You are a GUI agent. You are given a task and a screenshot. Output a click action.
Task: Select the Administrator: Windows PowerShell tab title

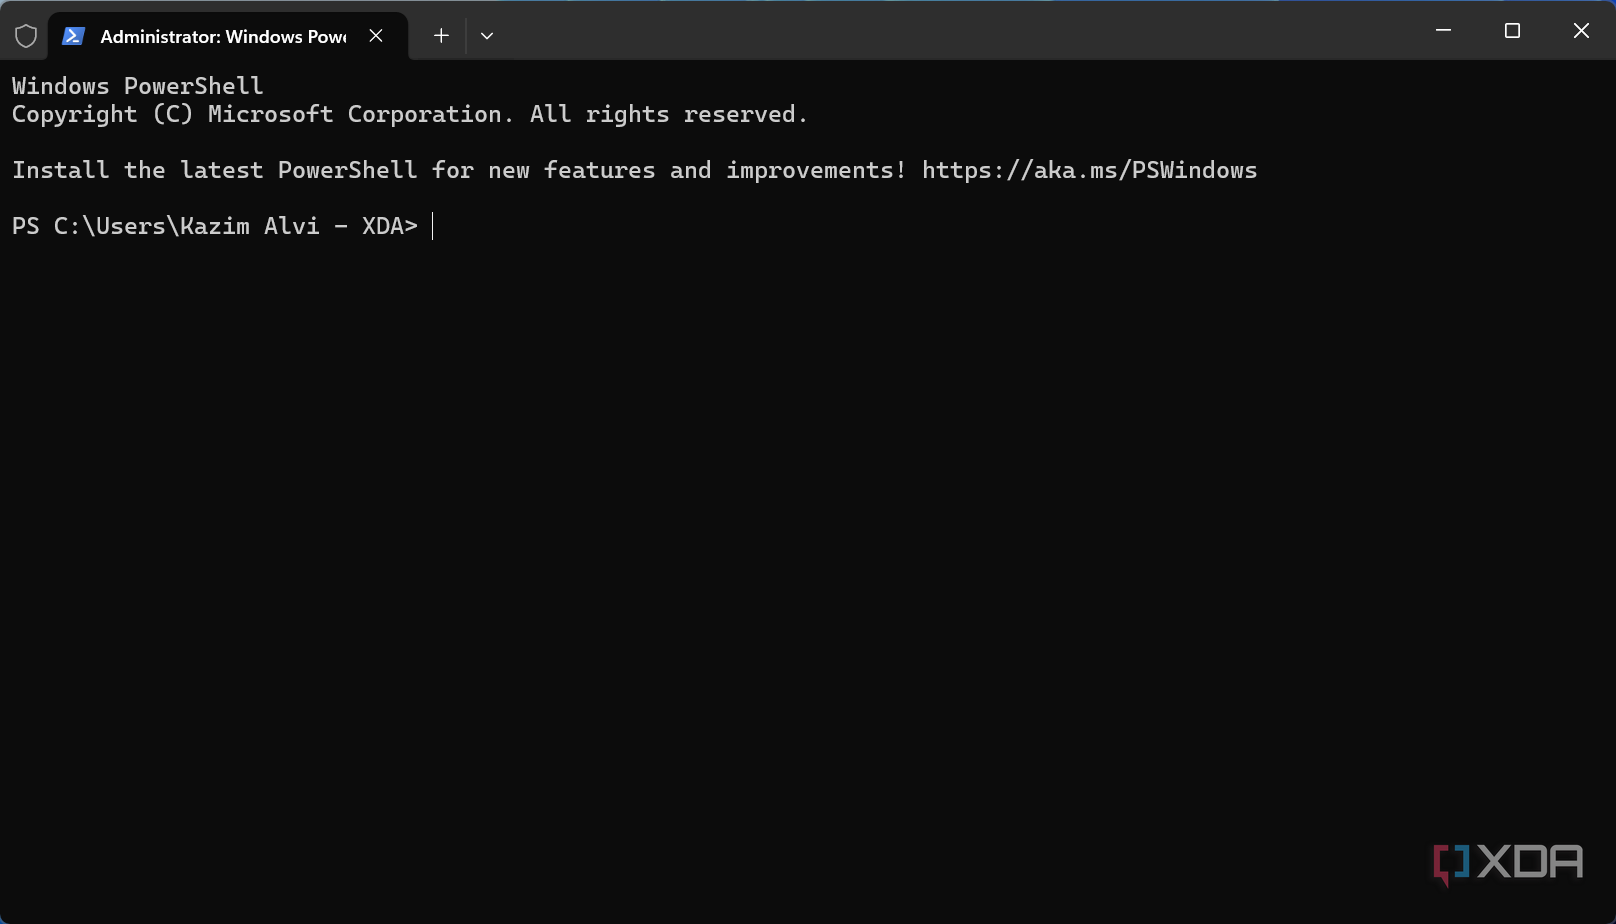pos(223,37)
